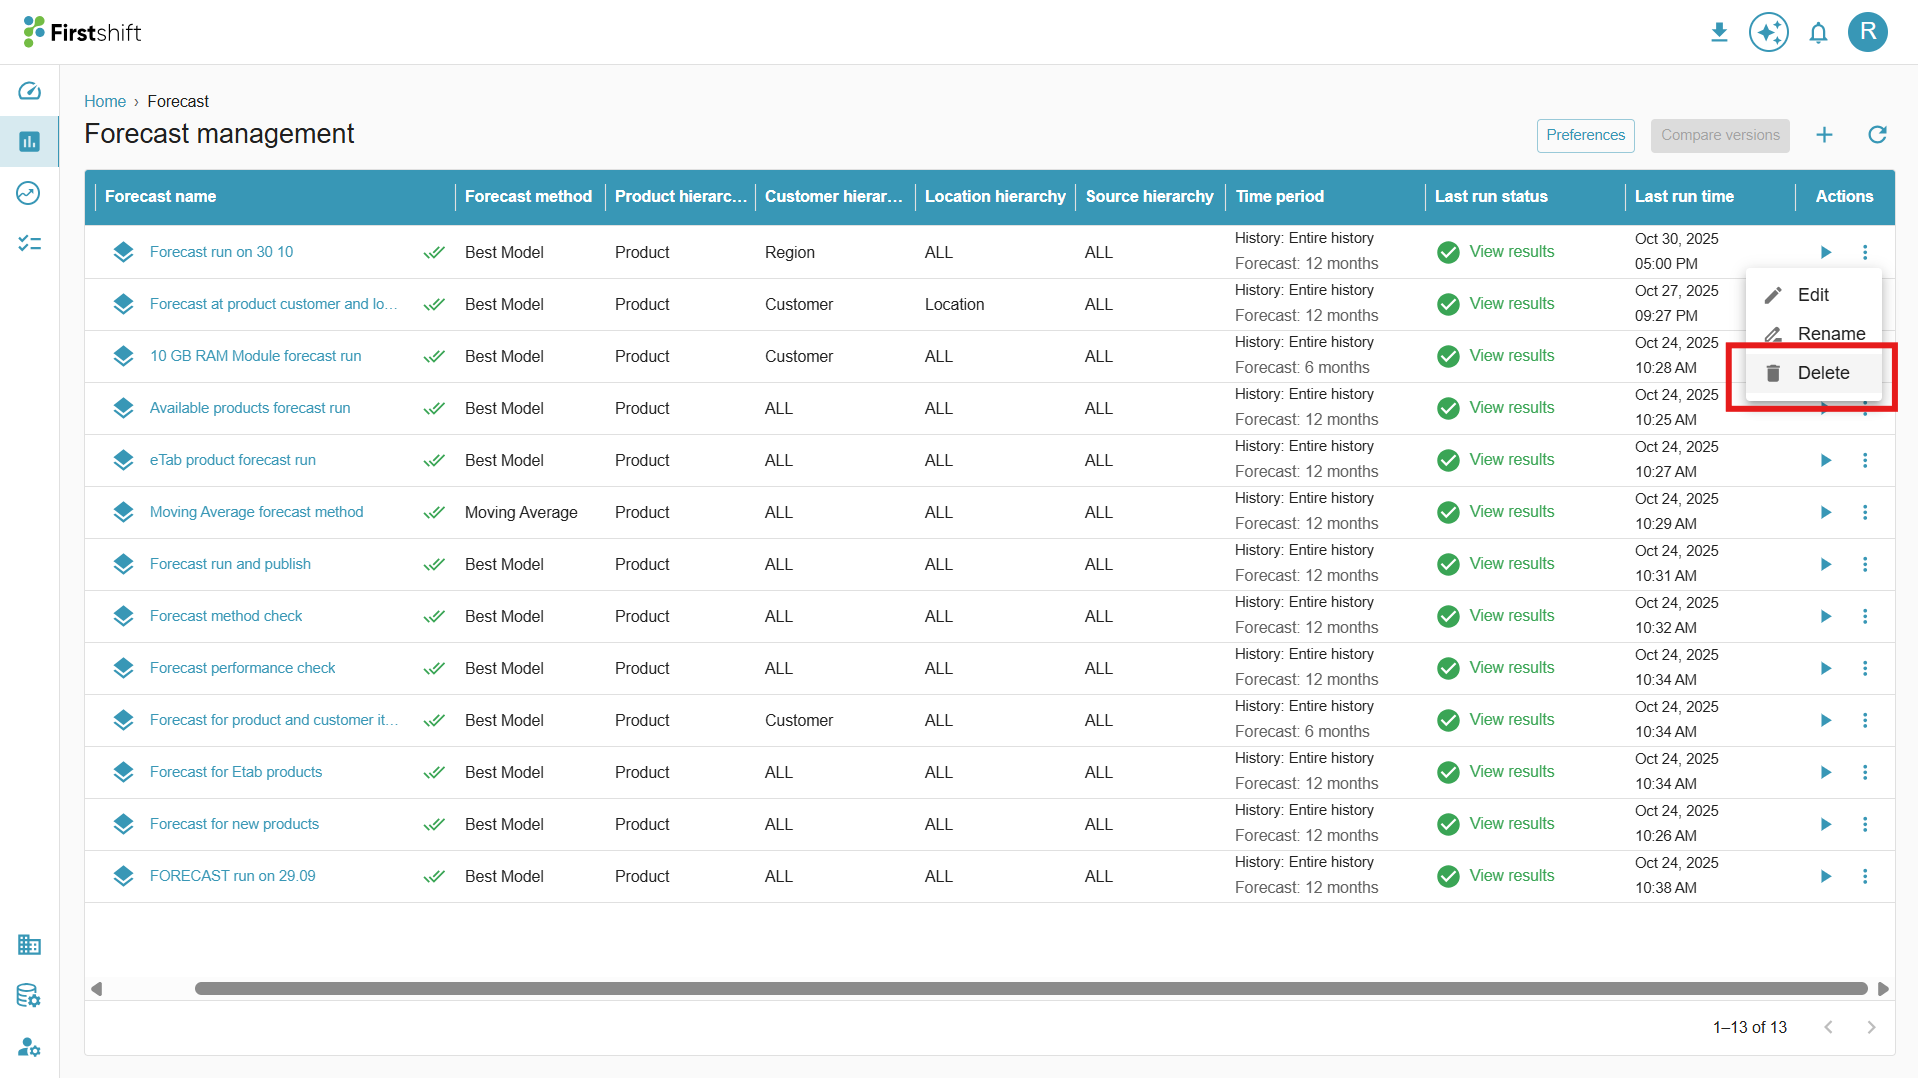
Task: Click the layers icon for 10 GB RAM Module row
Action: (x=123, y=356)
